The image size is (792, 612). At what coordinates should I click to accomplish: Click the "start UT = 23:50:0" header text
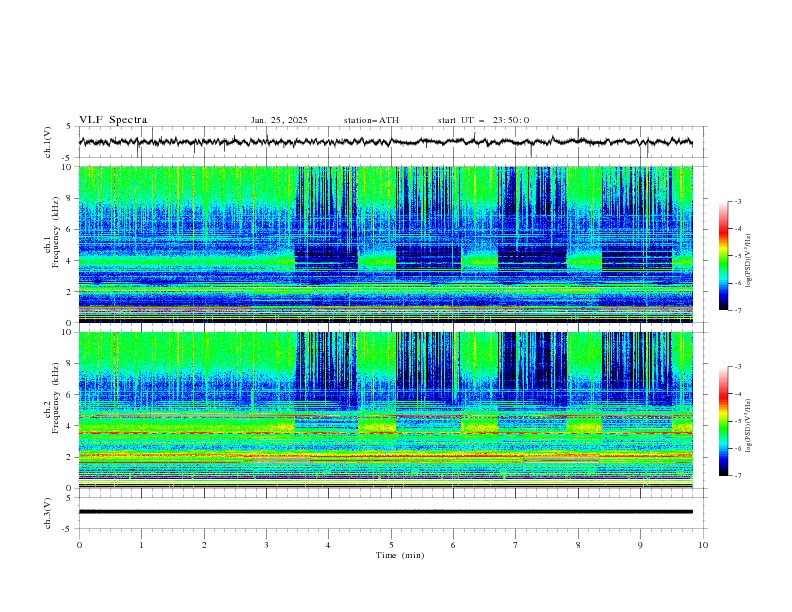point(483,120)
